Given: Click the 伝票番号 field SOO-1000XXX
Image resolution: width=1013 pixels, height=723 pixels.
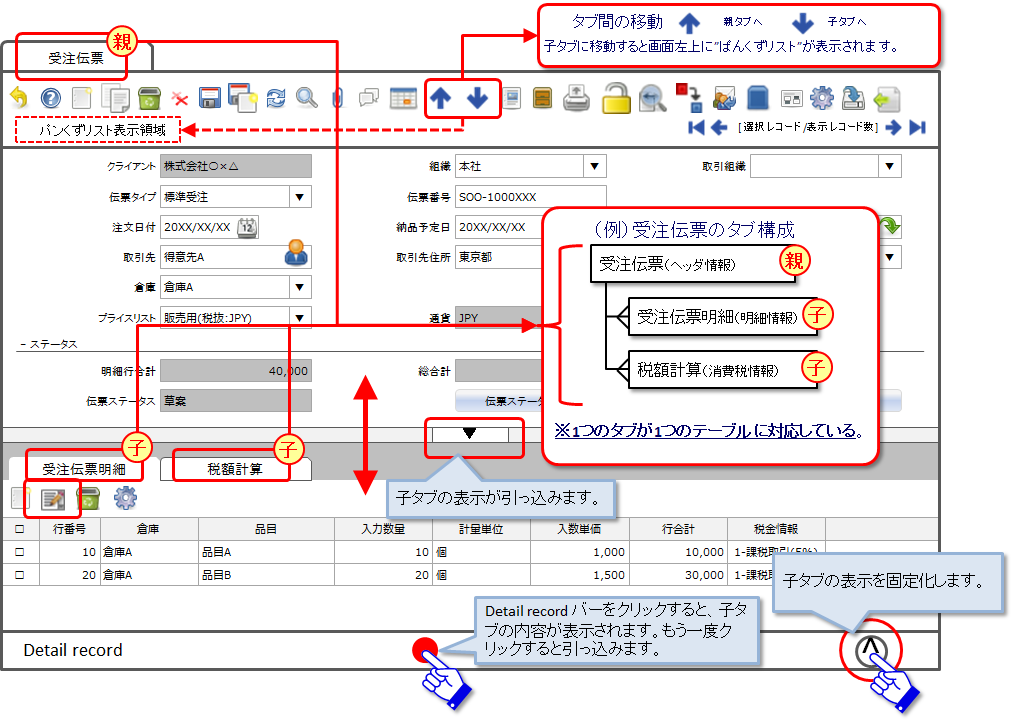Looking at the screenshot, I should click(x=530, y=197).
